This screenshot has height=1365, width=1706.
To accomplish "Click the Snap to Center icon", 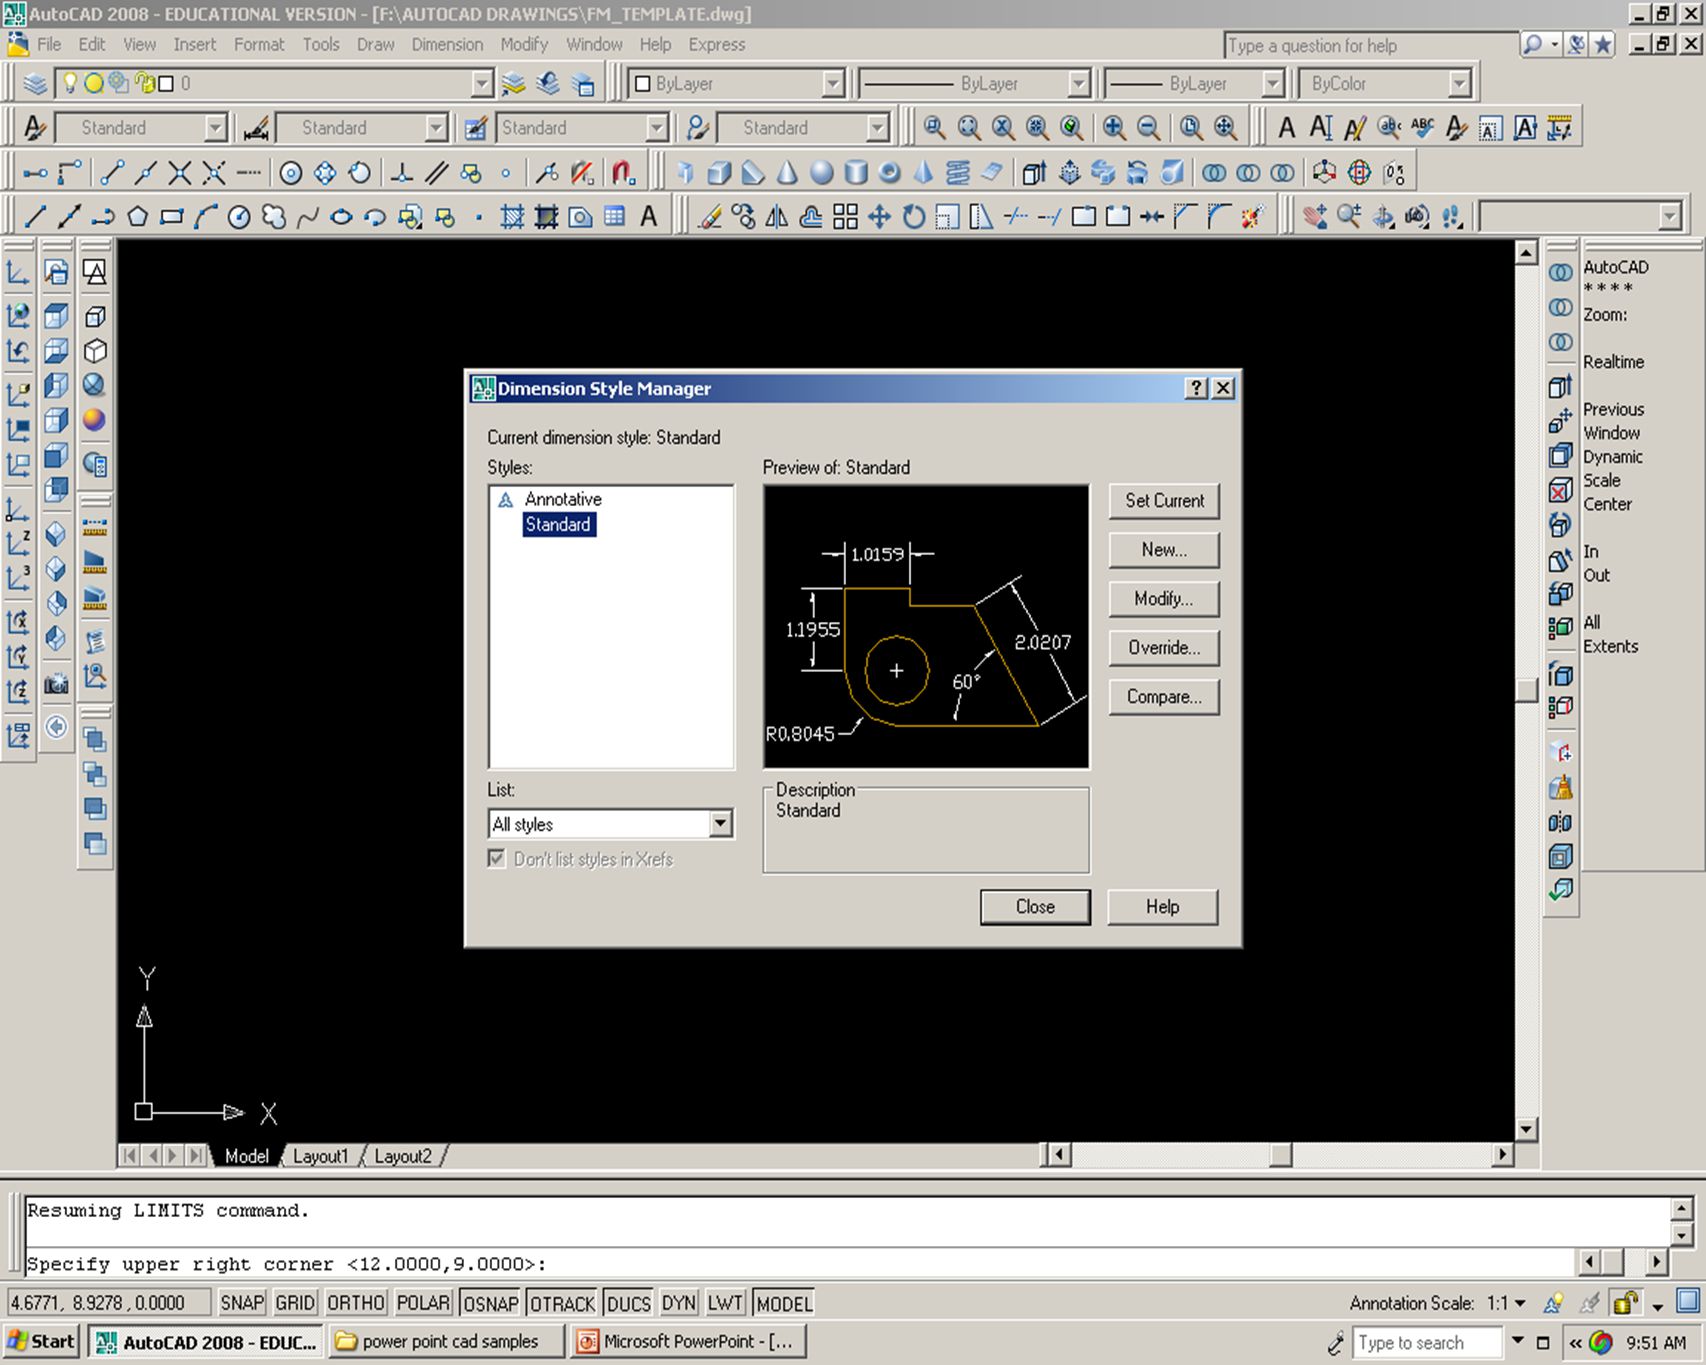I will [x=290, y=172].
